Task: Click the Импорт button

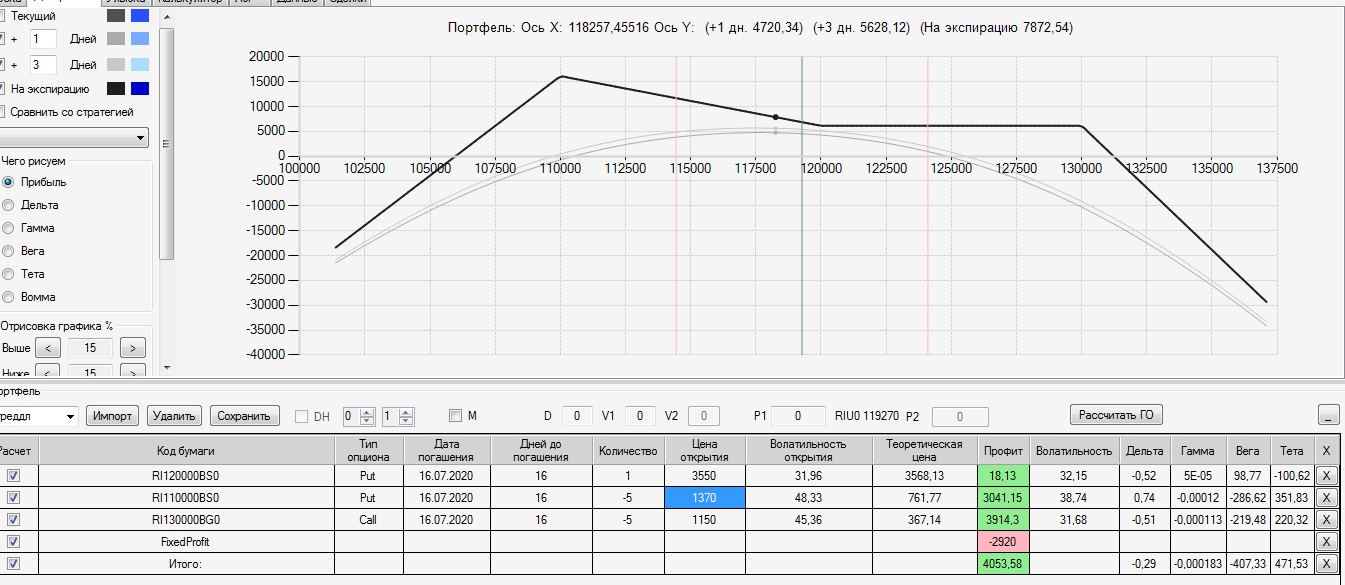Action: [113, 416]
